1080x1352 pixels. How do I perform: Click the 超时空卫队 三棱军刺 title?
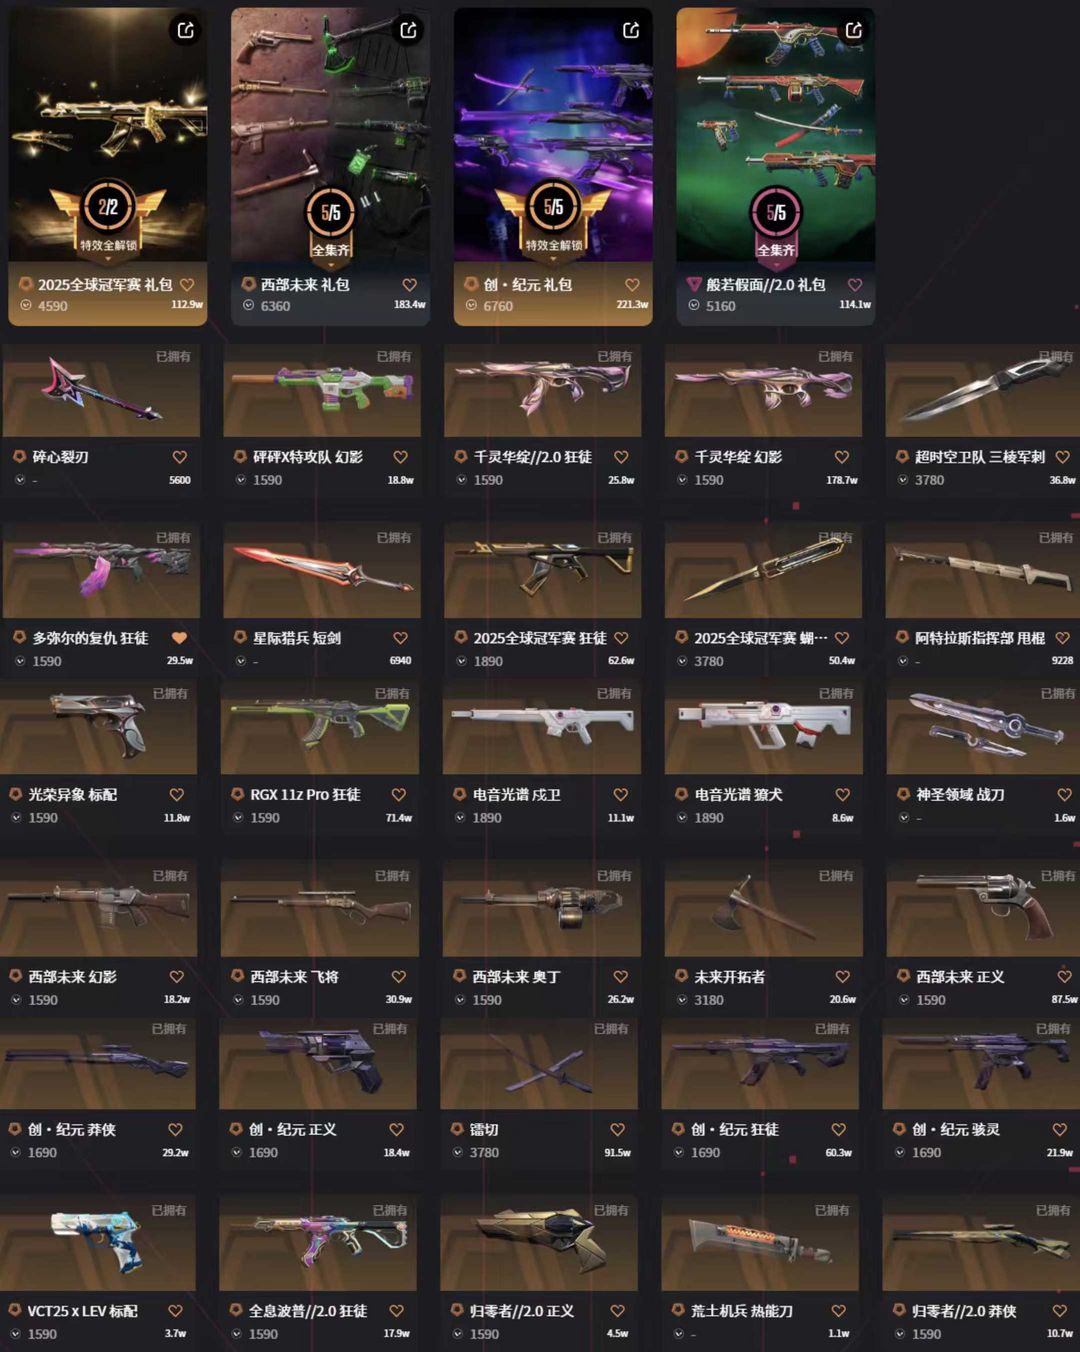[980, 457]
